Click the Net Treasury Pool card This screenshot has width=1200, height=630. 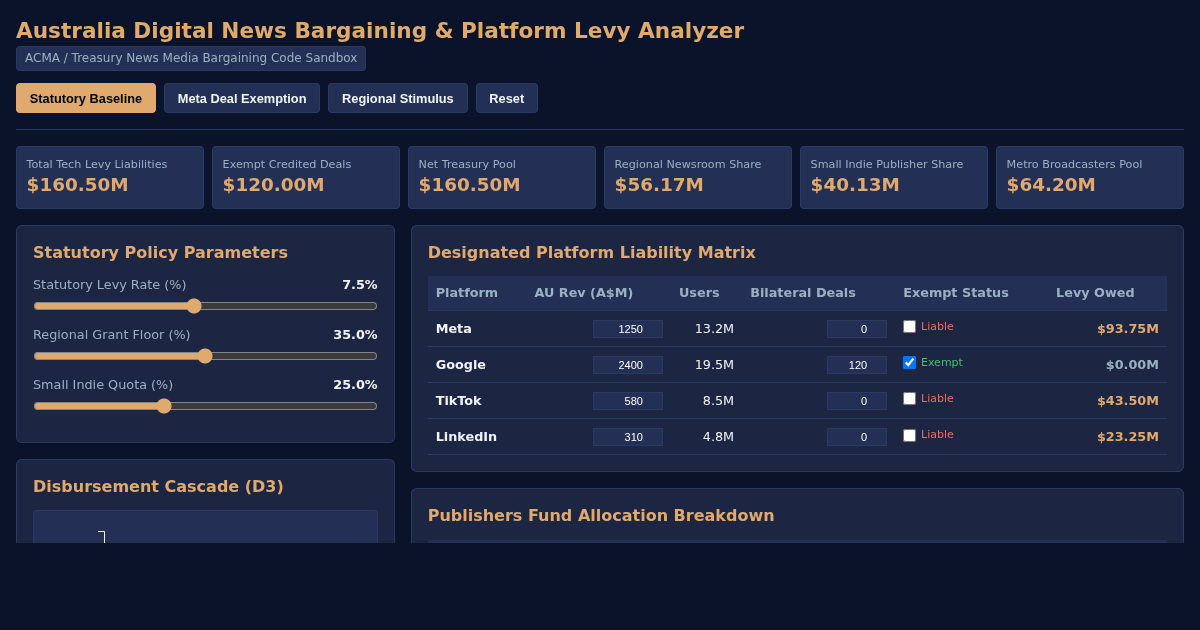pyautogui.click(x=502, y=178)
